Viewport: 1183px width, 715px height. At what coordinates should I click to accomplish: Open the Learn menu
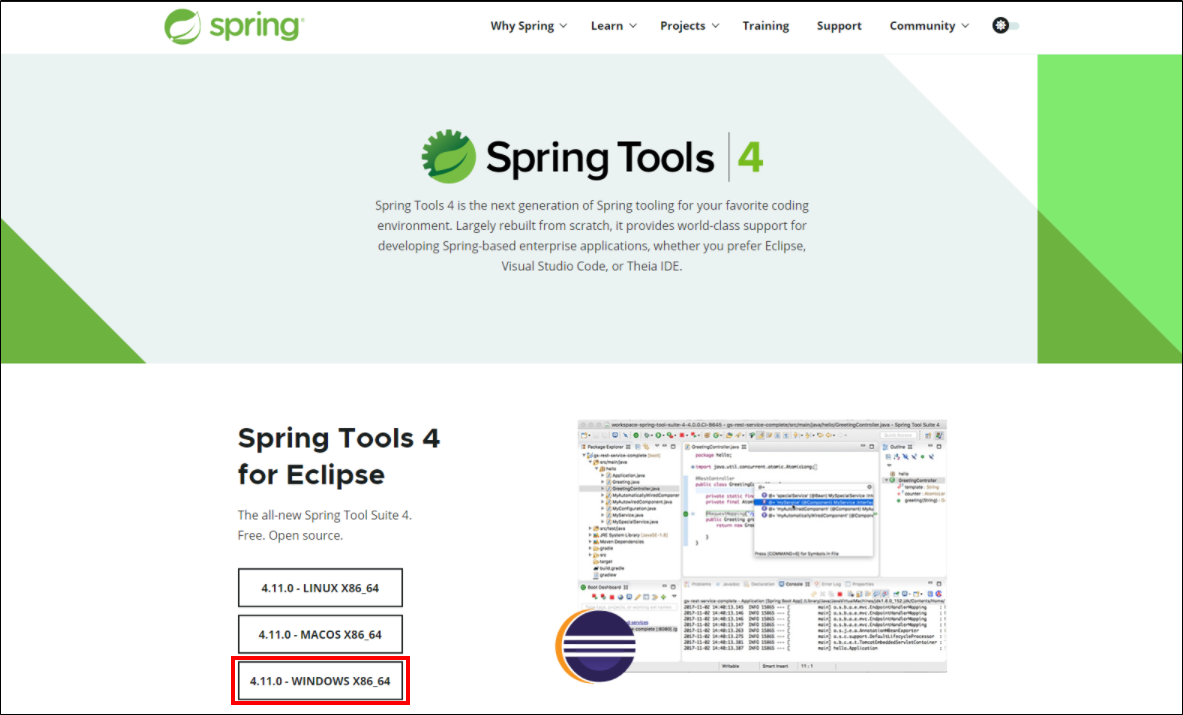607,26
